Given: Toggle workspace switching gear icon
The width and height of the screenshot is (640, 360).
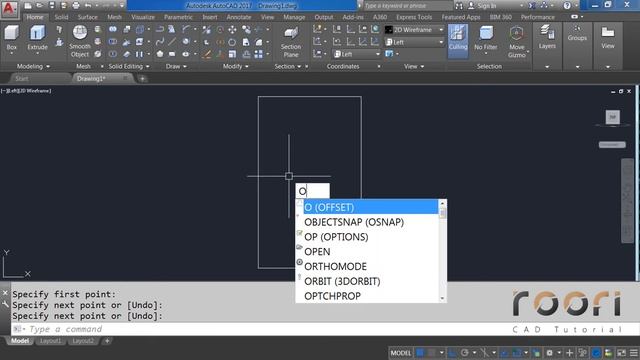Looking at the screenshot, I should (549, 353).
